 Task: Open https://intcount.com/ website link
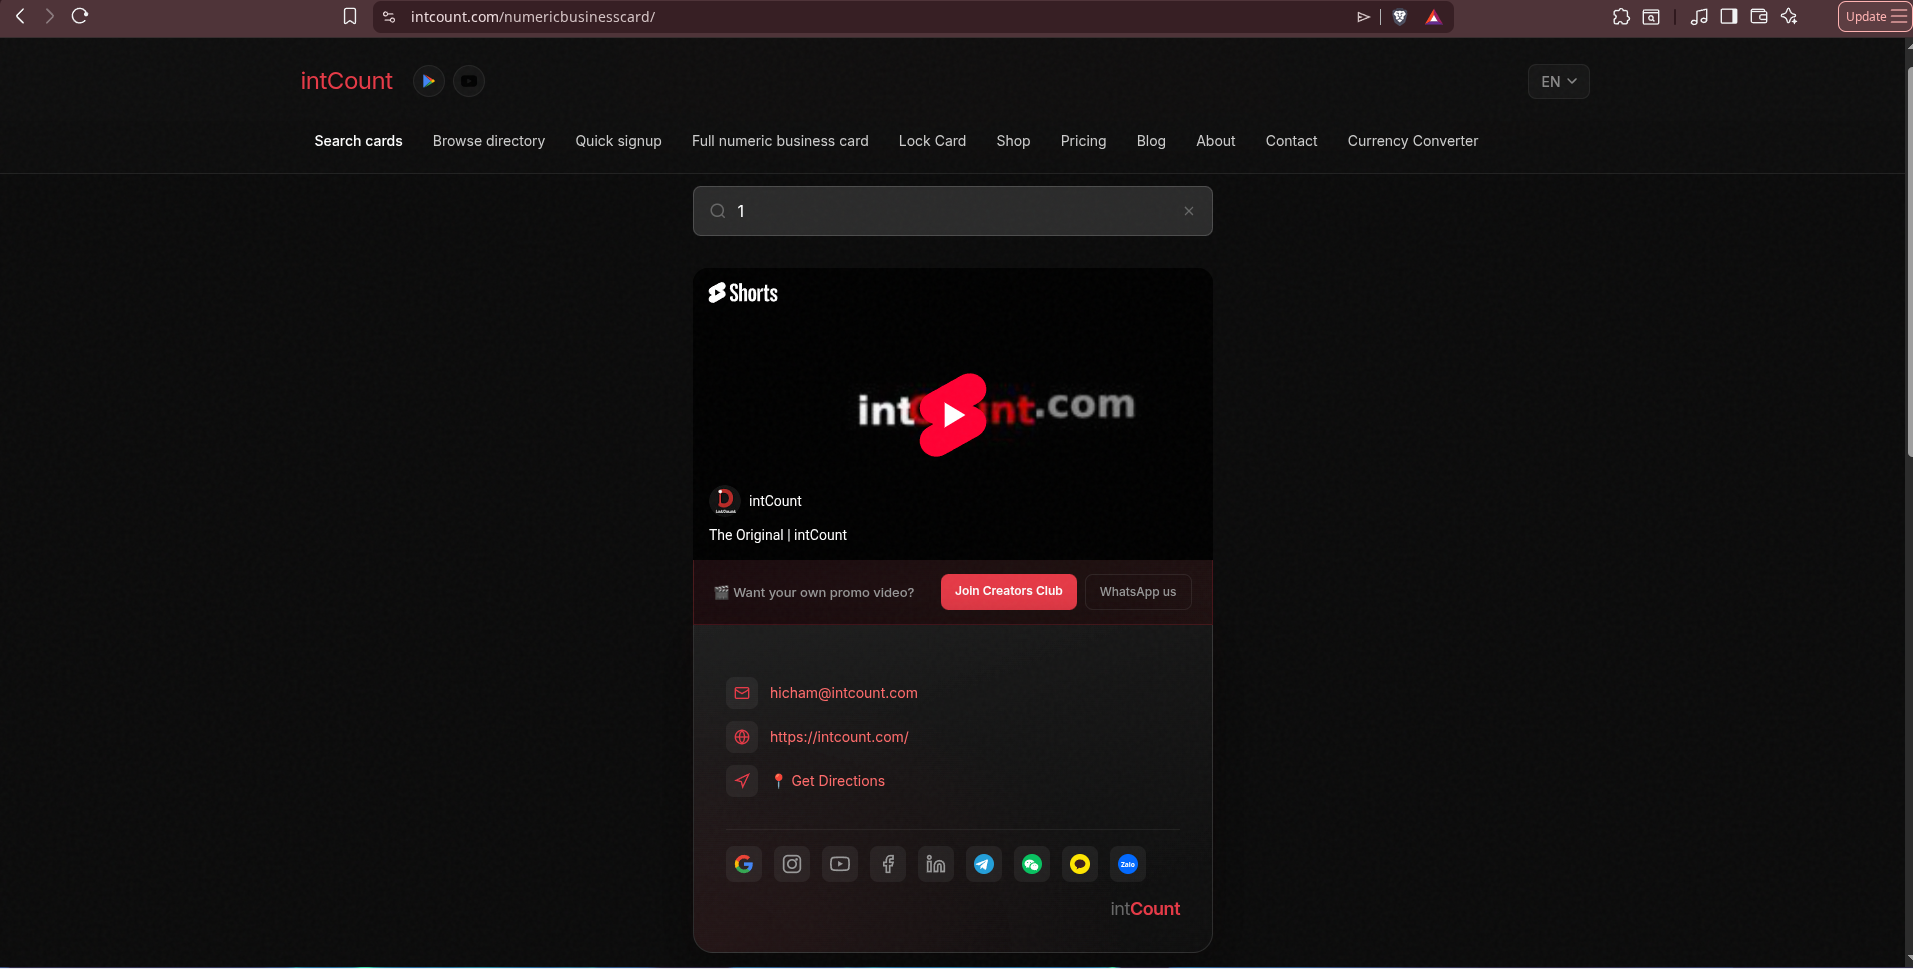pyautogui.click(x=839, y=737)
